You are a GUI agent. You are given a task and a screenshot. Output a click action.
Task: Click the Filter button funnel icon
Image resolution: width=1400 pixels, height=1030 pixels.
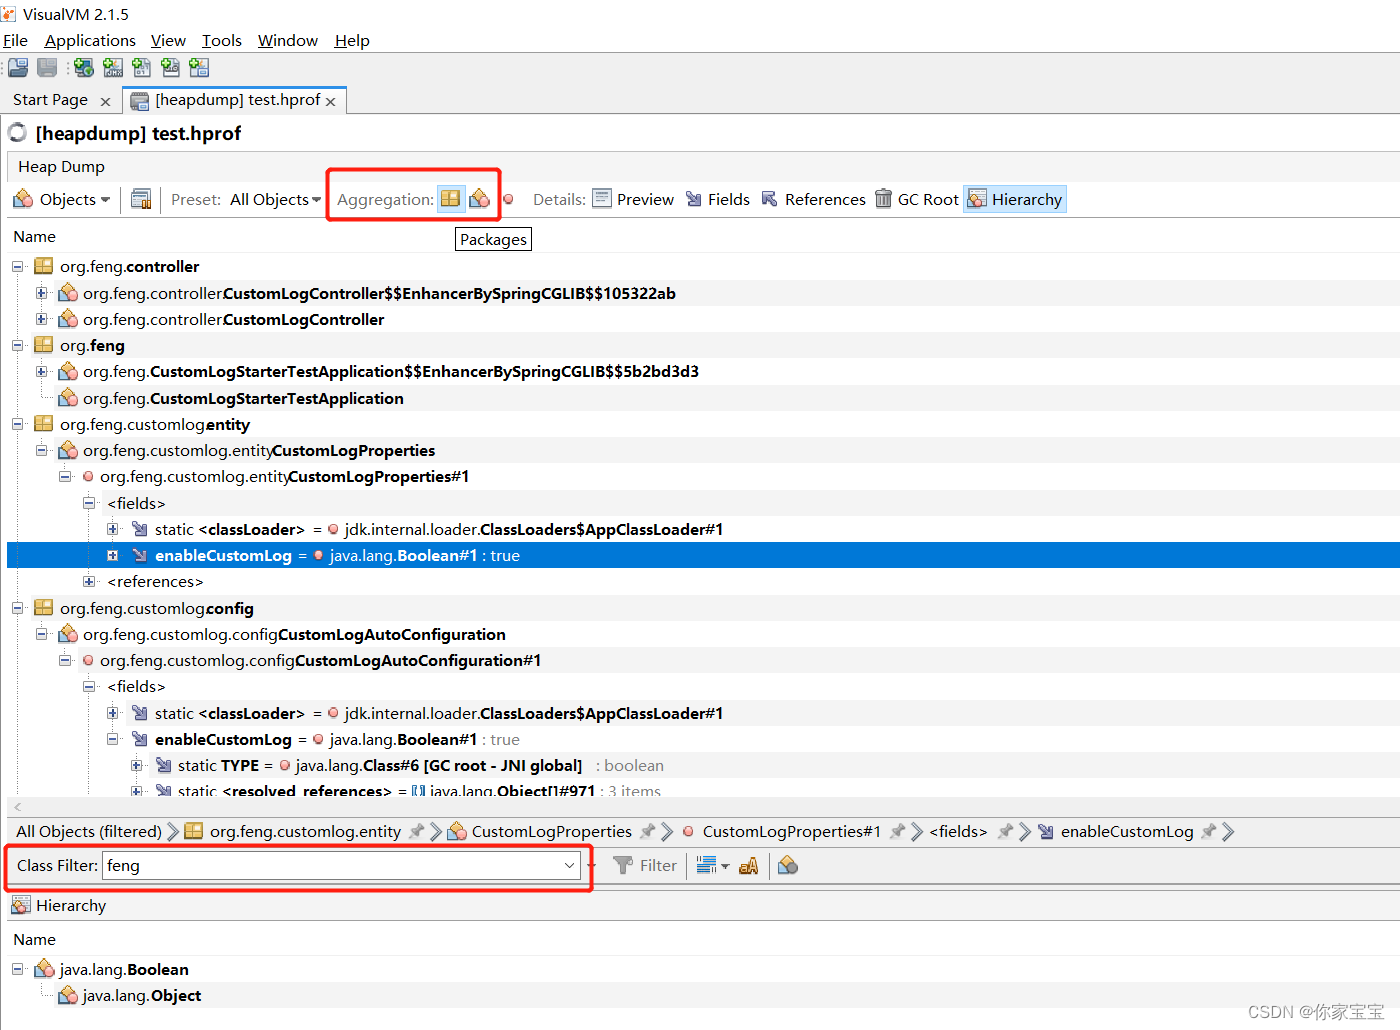(x=623, y=865)
